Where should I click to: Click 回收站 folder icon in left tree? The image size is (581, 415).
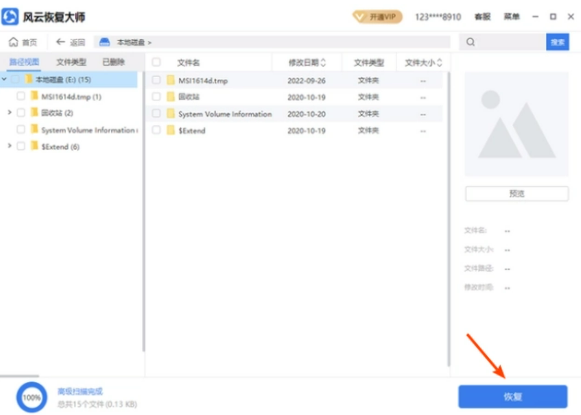pos(34,112)
